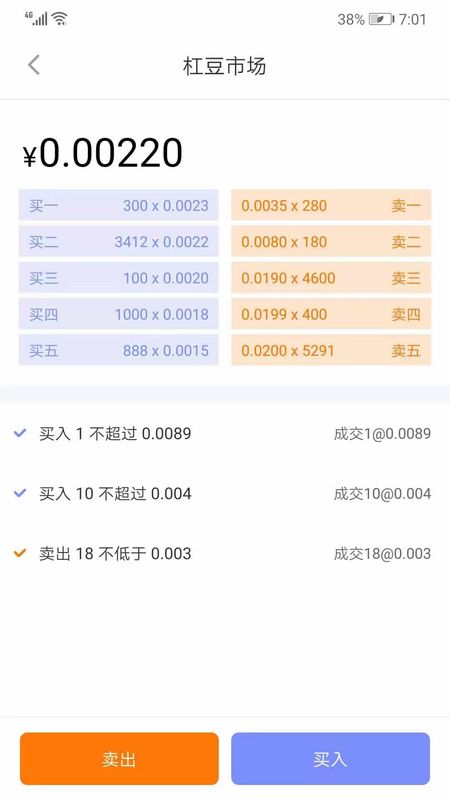Tap the back arrow icon

[34, 65]
